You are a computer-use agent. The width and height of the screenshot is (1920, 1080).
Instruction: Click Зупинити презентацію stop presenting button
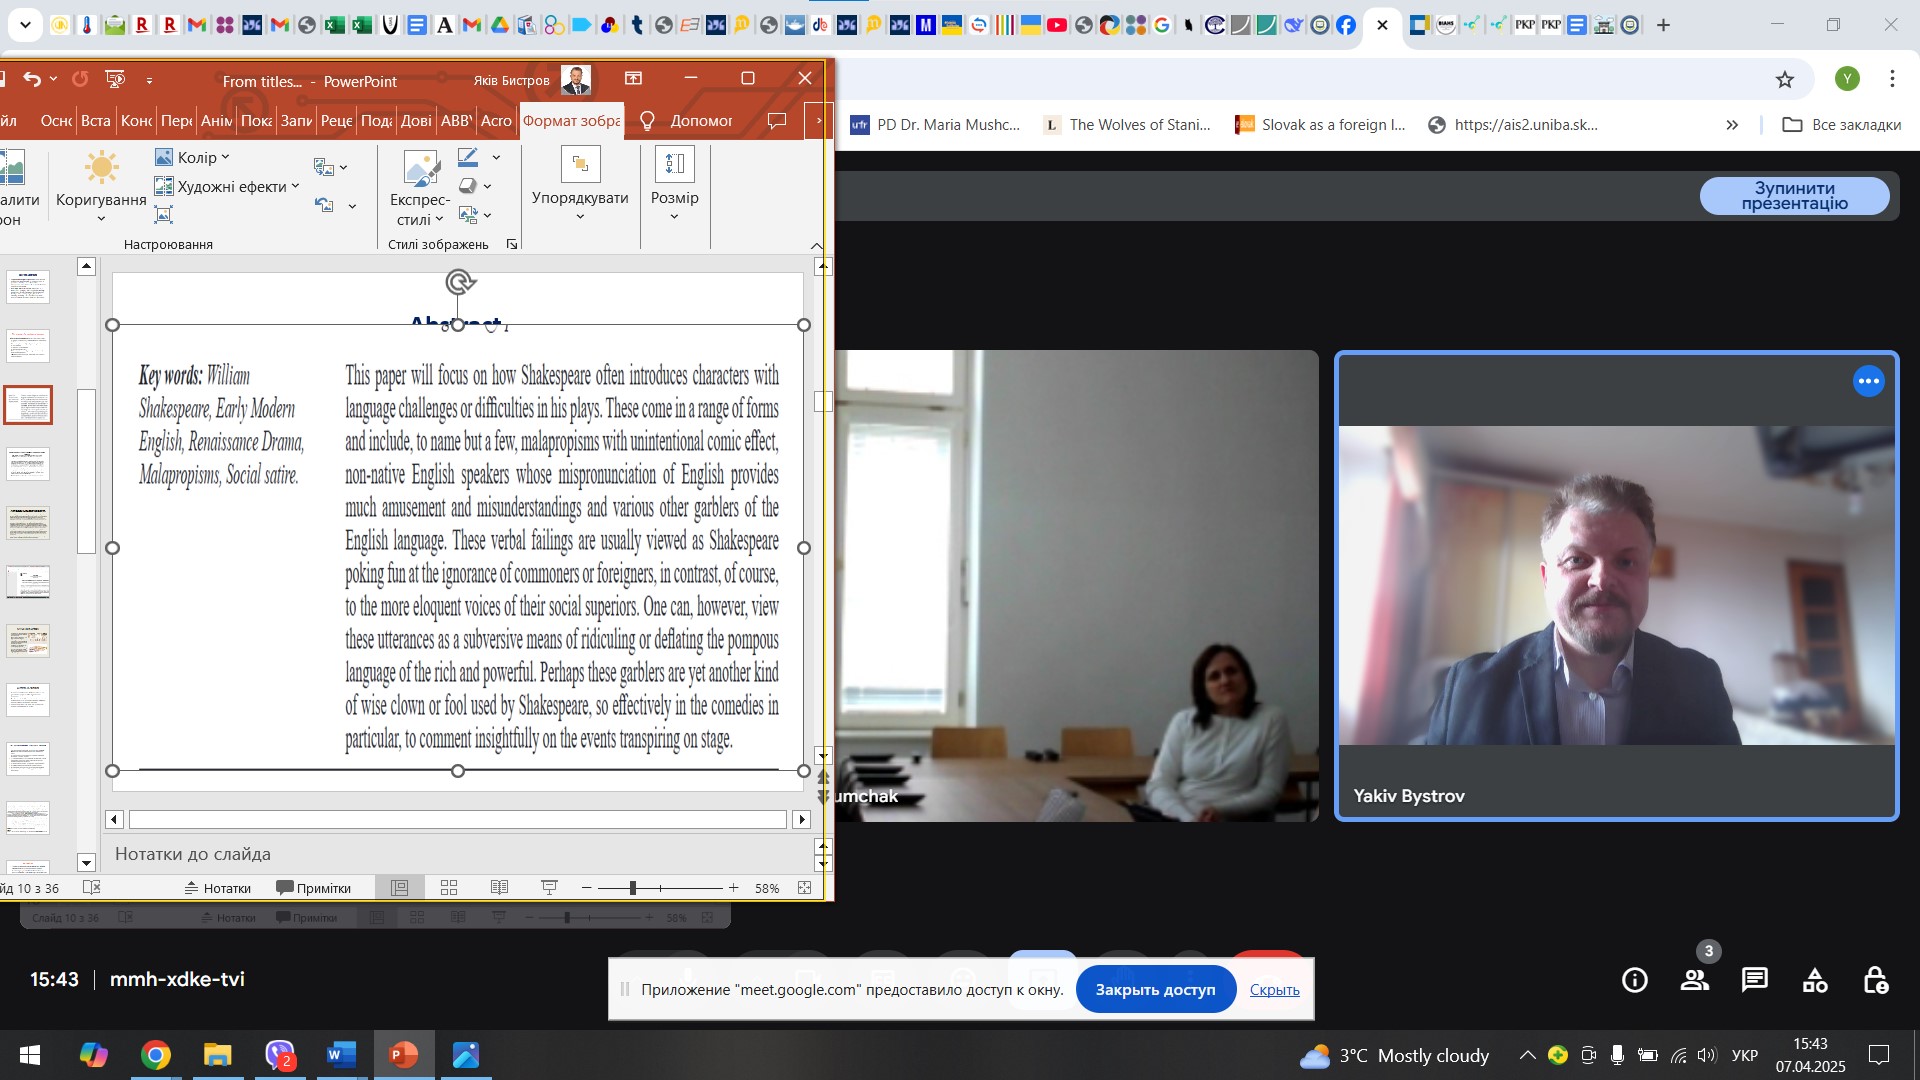pos(1795,196)
